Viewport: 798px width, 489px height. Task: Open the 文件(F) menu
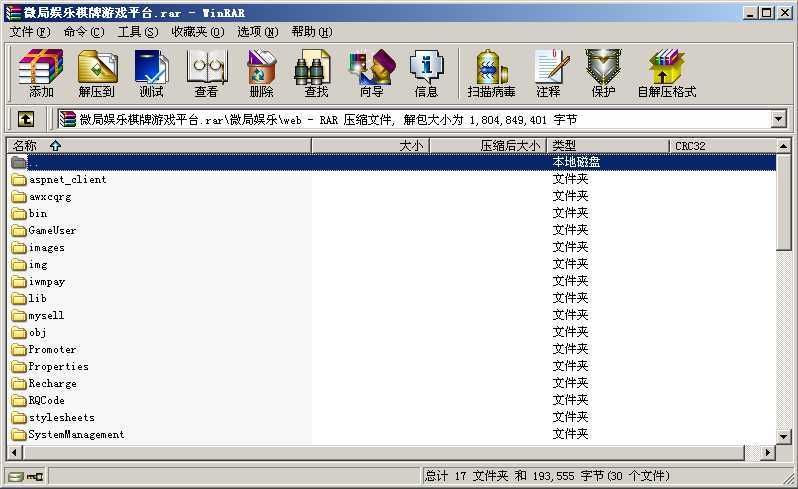tap(30, 32)
